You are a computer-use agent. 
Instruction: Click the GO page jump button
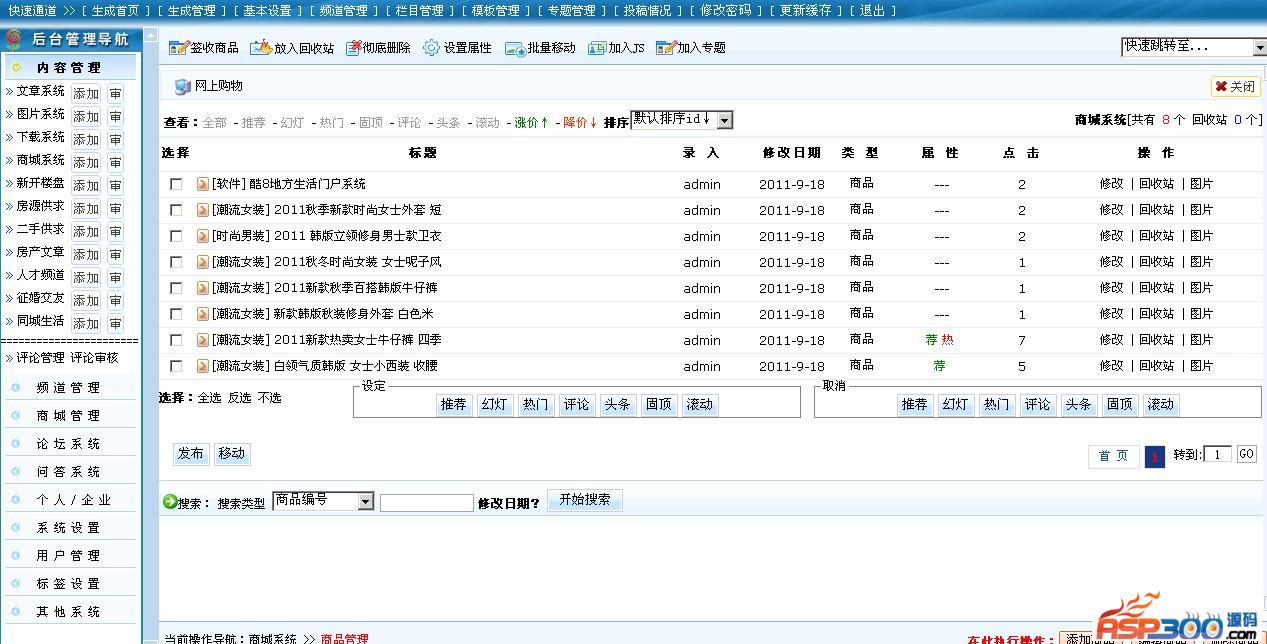point(1246,454)
